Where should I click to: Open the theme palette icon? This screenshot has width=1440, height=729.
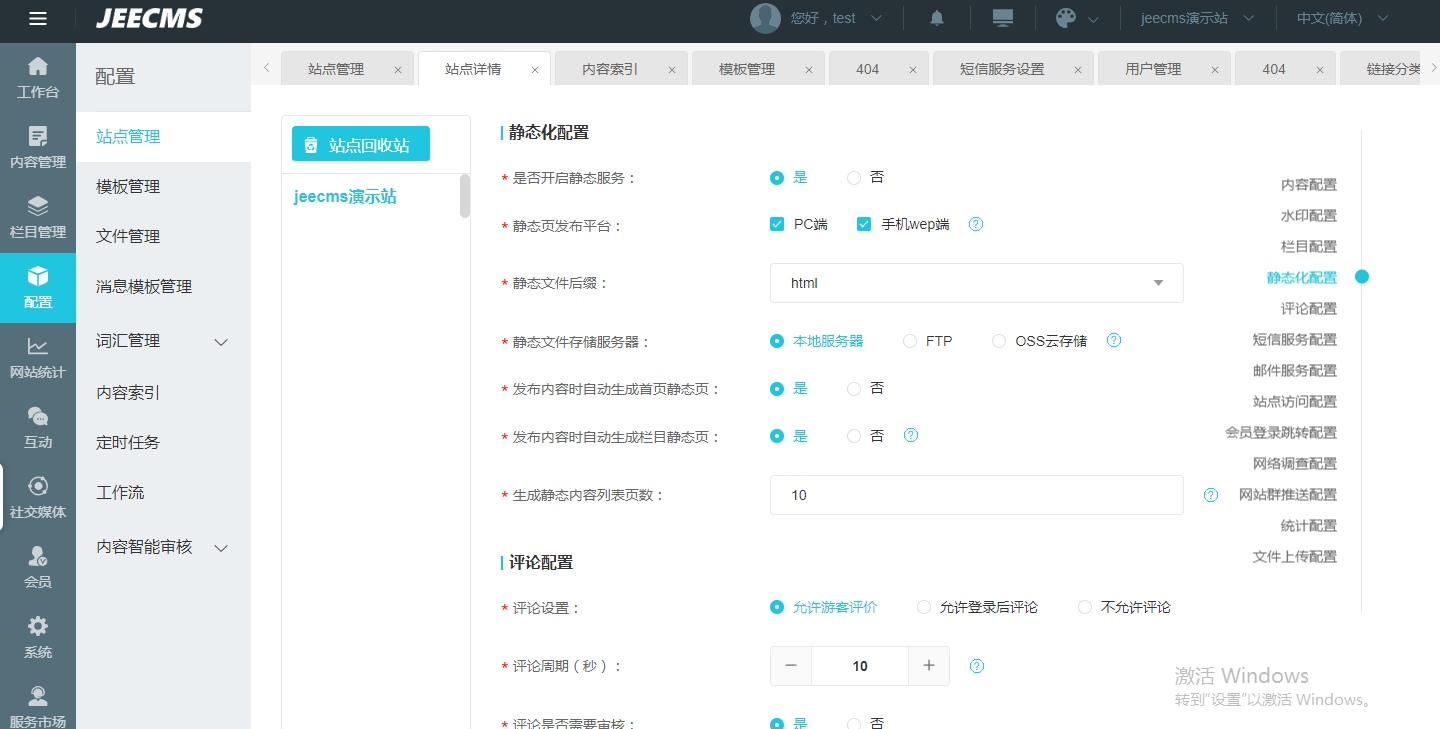coord(1066,18)
